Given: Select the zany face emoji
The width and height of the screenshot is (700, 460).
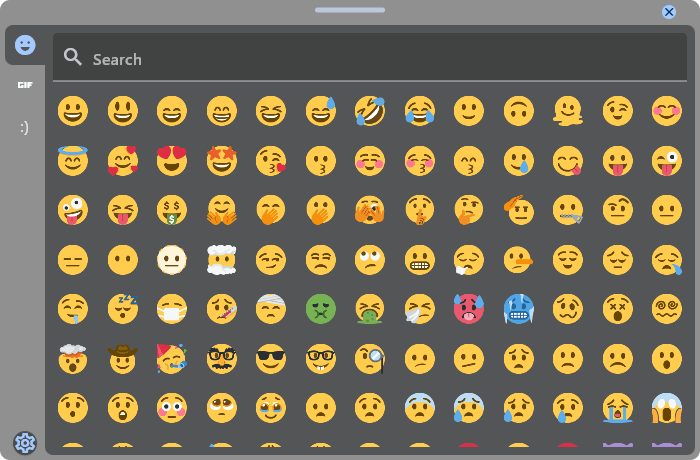Looking at the screenshot, I should tap(73, 210).
